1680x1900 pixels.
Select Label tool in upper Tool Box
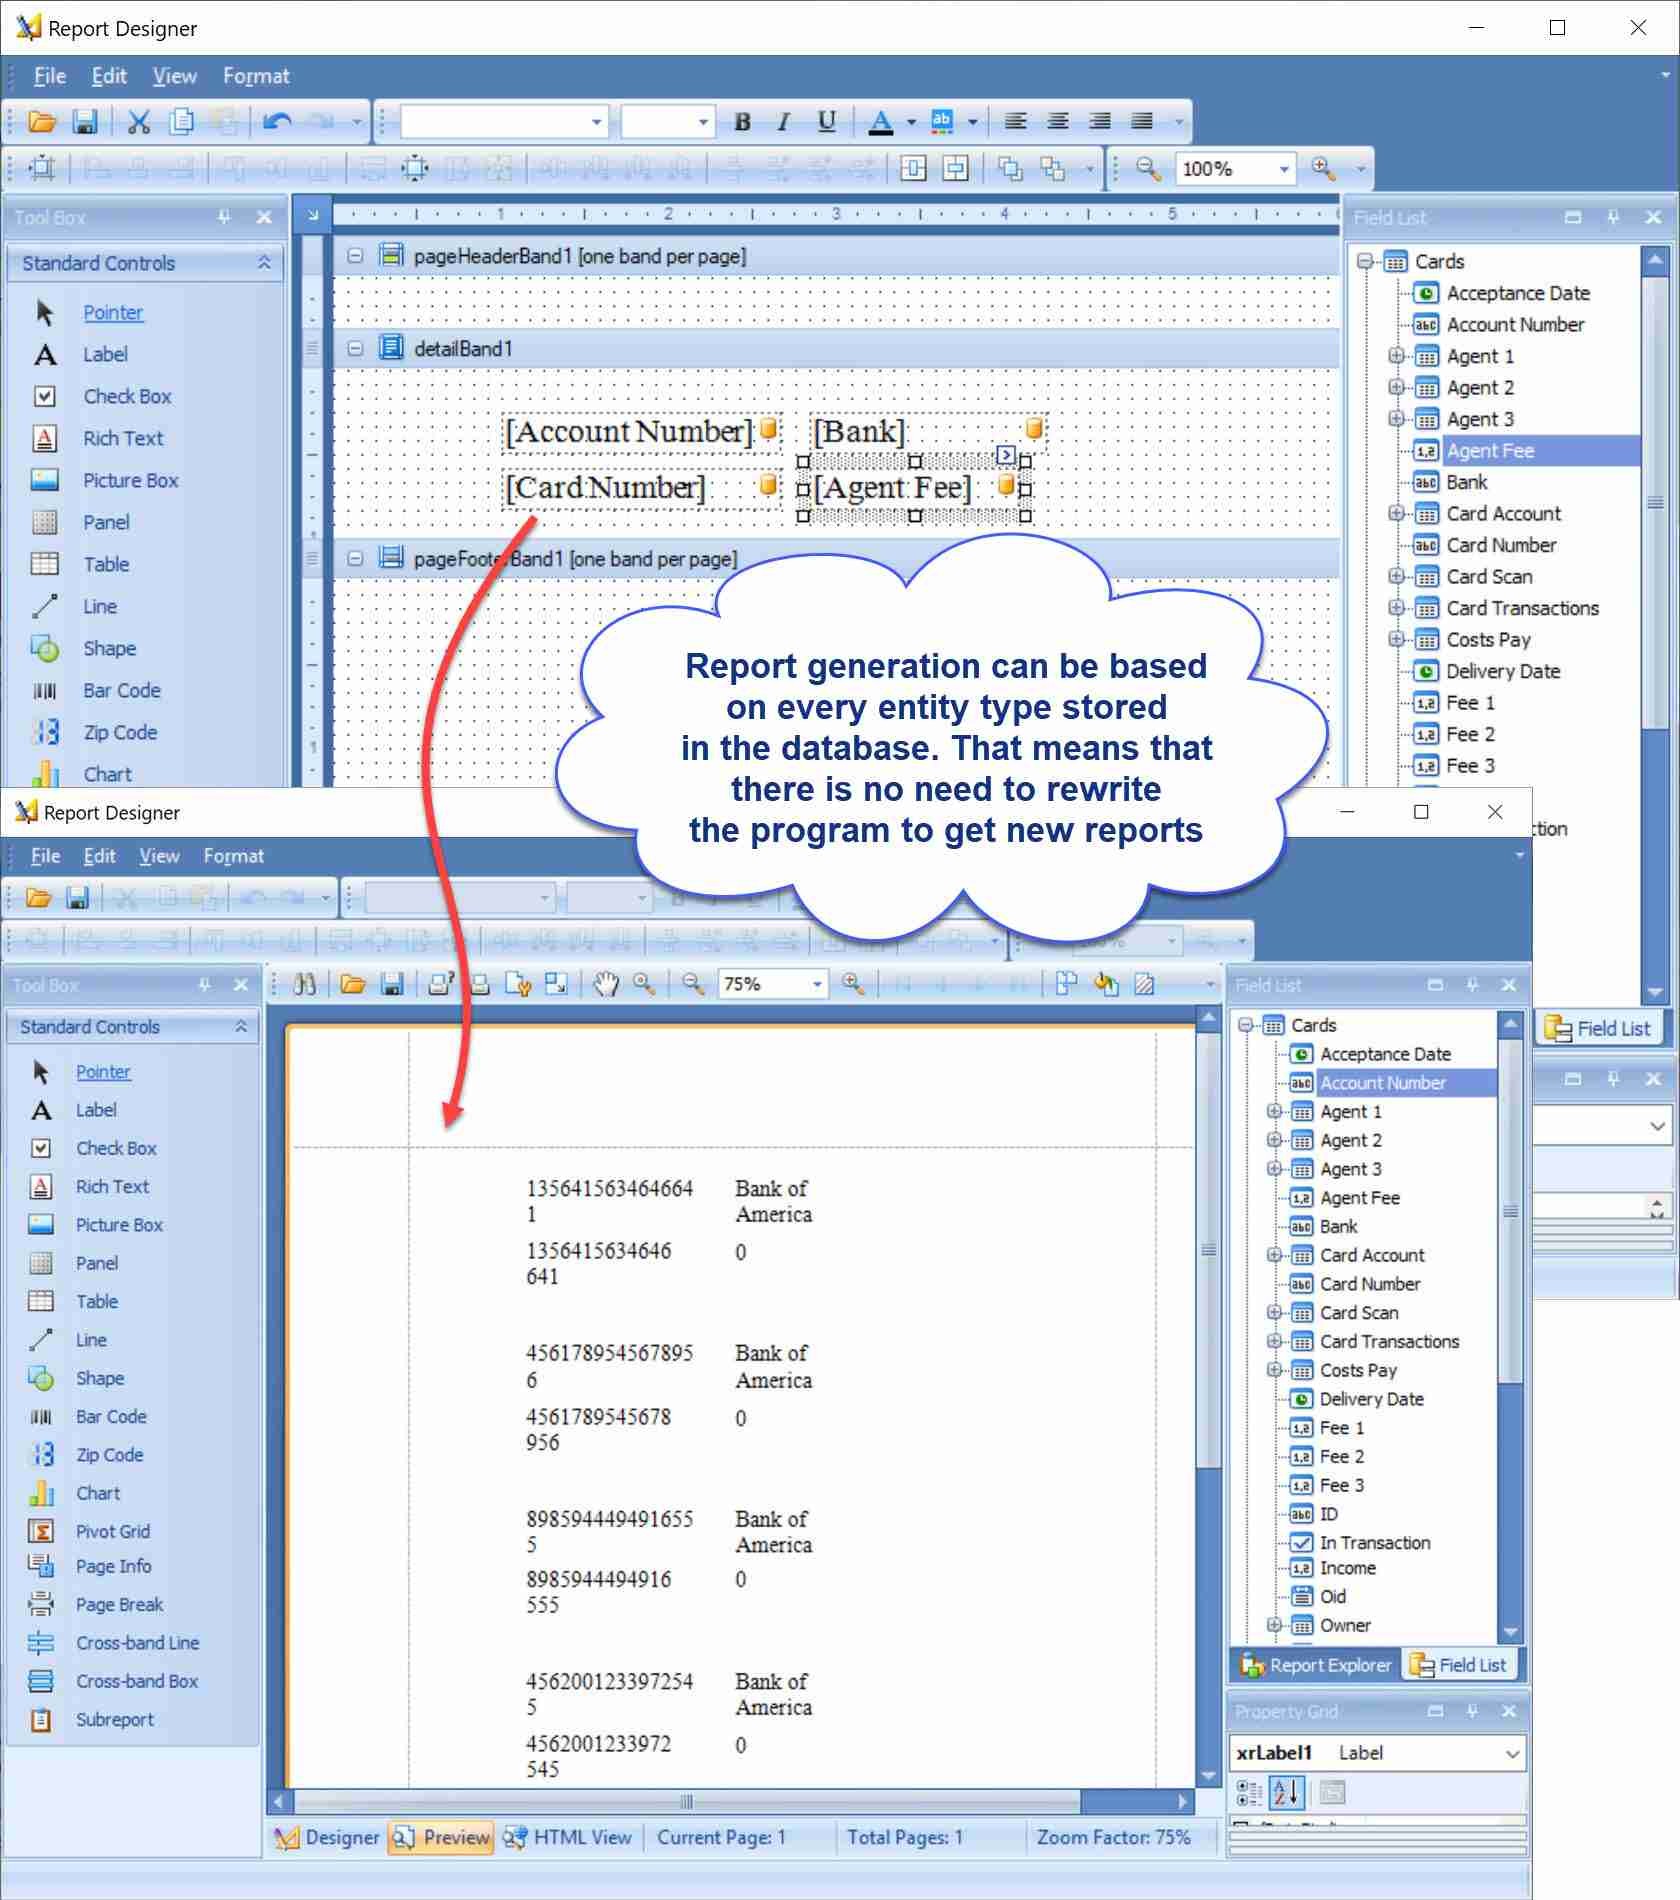point(105,354)
